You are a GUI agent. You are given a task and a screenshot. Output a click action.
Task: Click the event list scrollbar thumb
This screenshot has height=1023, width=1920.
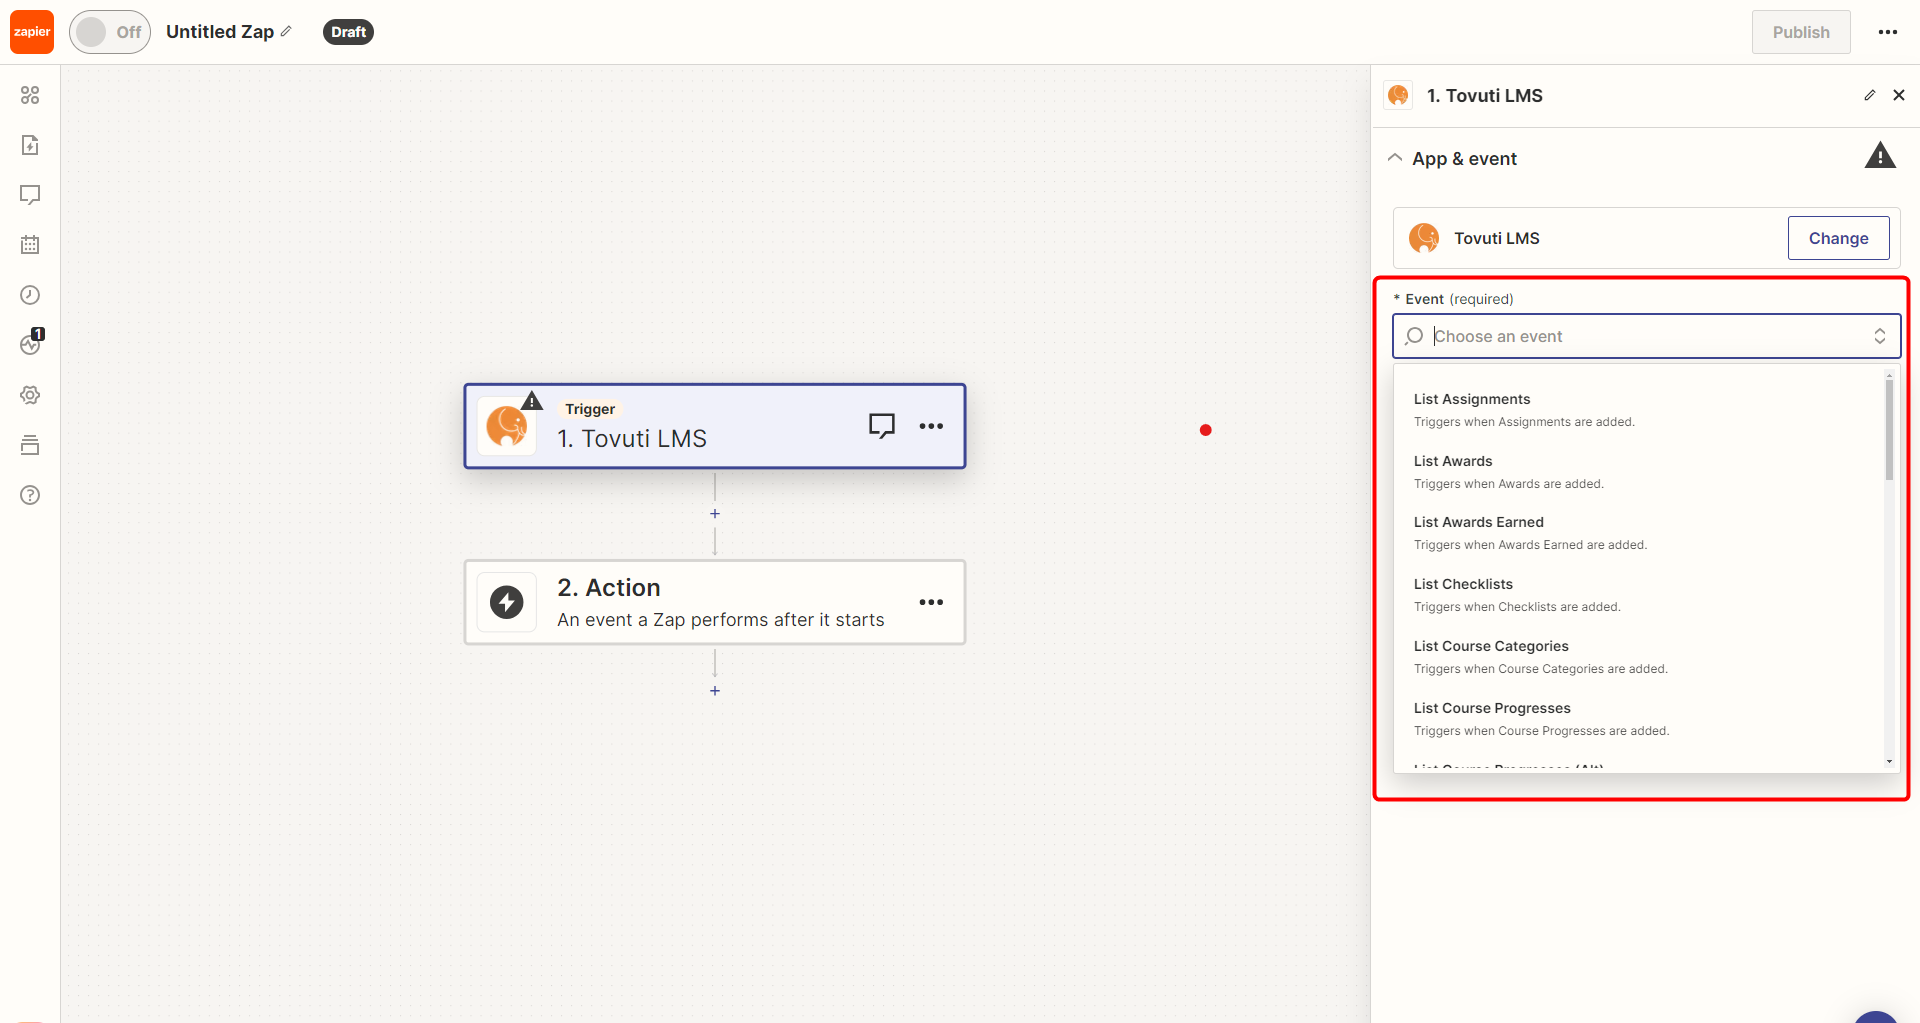(x=1889, y=428)
